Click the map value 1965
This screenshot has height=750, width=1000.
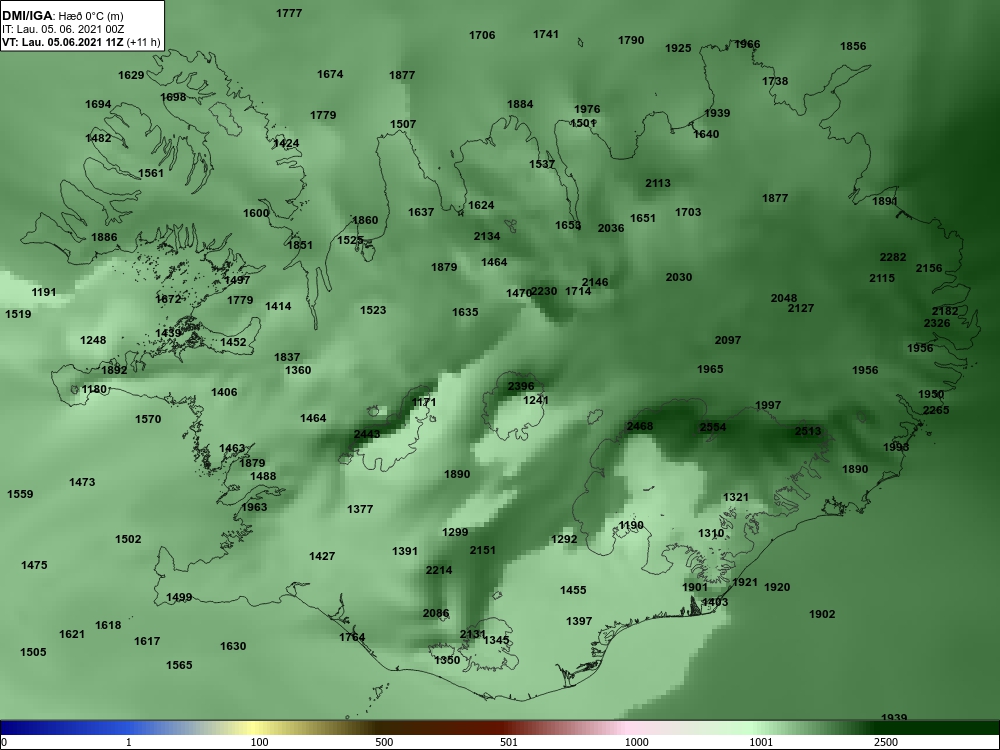pyautogui.click(x=710, y=369)
